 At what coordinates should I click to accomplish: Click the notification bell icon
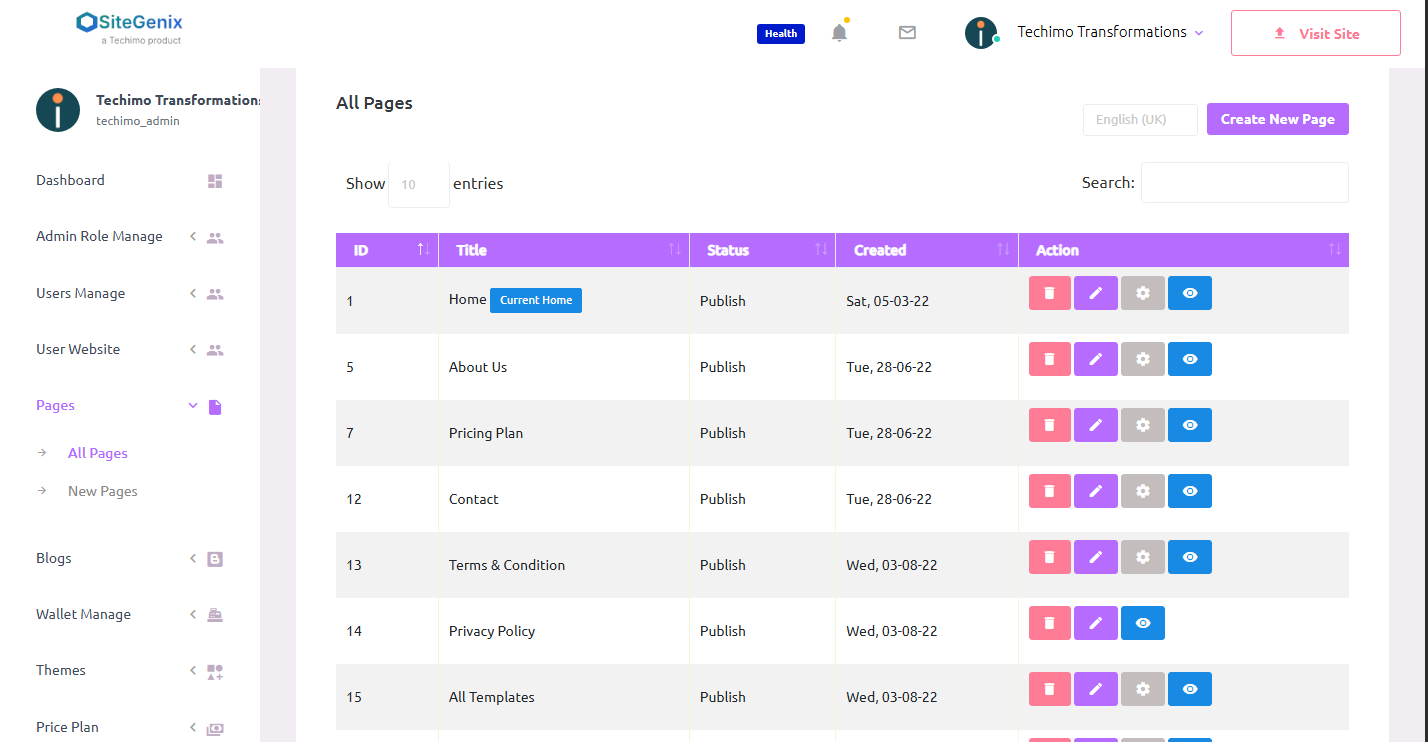tap(839, 33)
